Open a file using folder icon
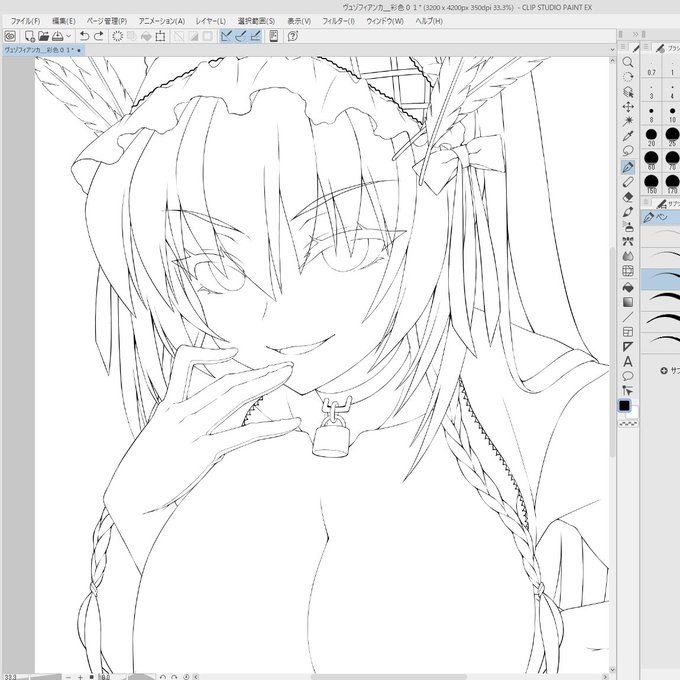The height and width of the screenshot is (680, 680). coord(43,36)
